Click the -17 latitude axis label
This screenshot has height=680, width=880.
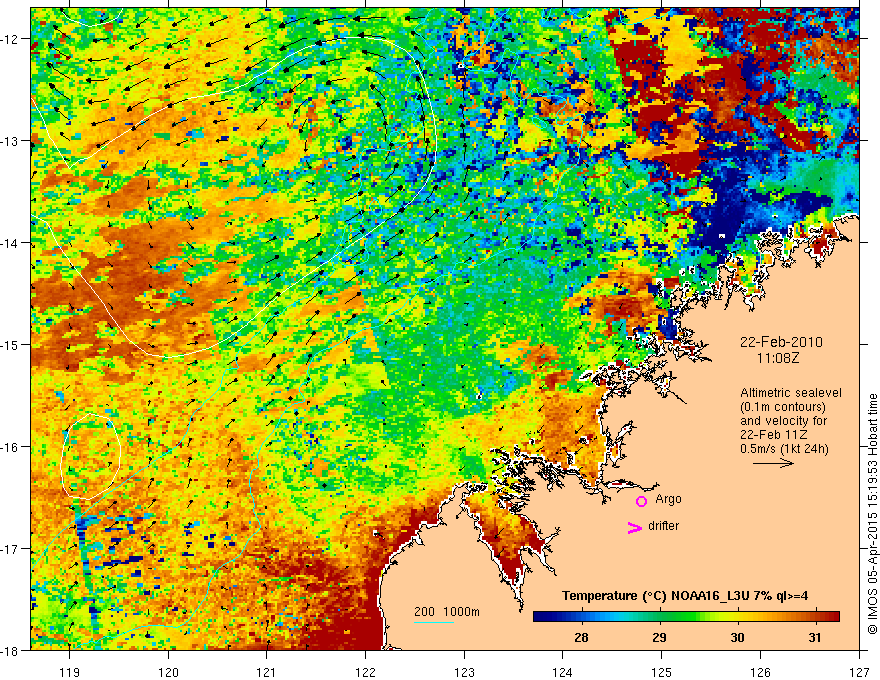tap(12, 549)
